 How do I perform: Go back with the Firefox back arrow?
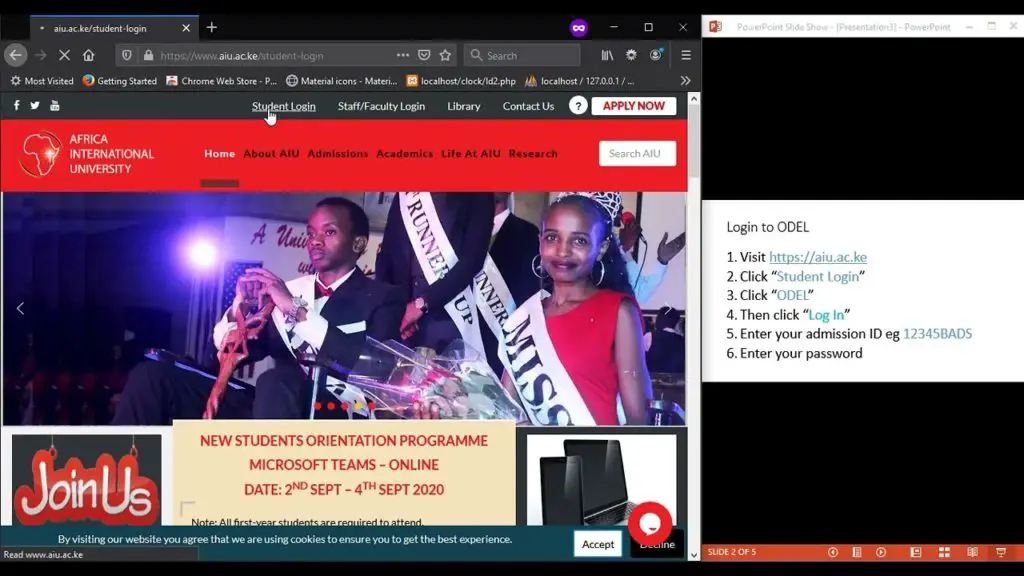[16, 56]
